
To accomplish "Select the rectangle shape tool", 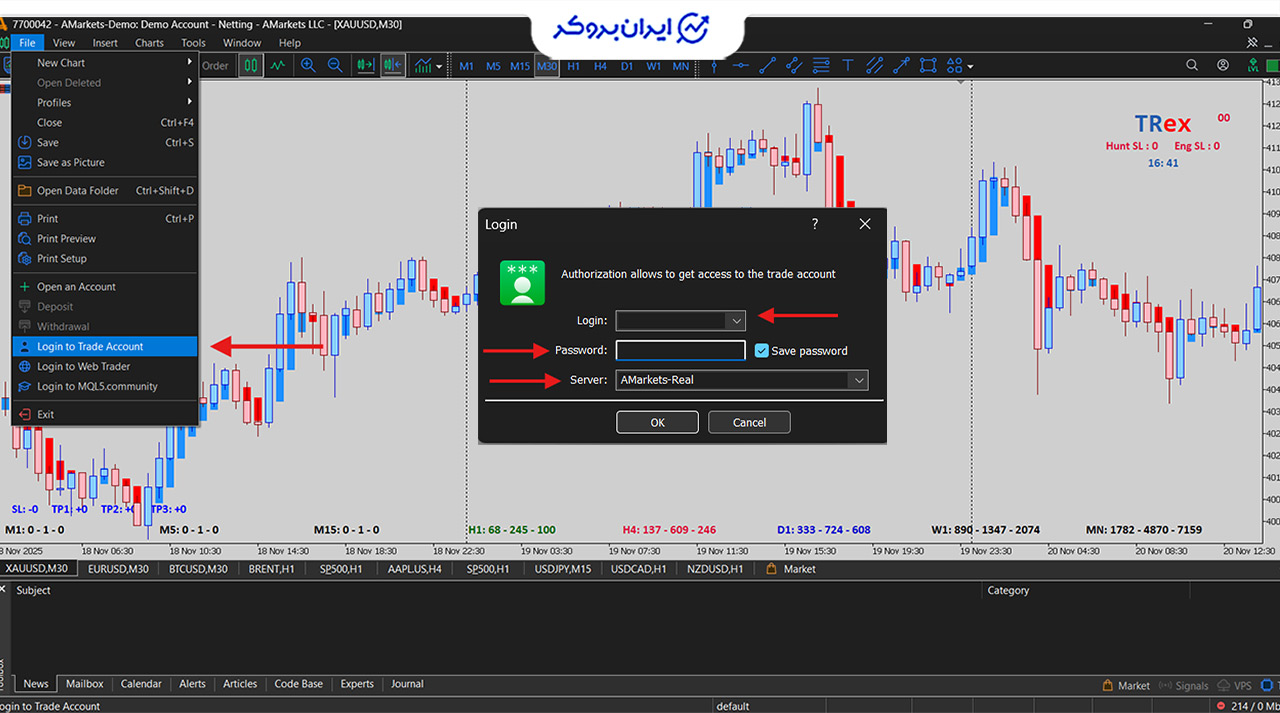I will (x=928, y=66).
